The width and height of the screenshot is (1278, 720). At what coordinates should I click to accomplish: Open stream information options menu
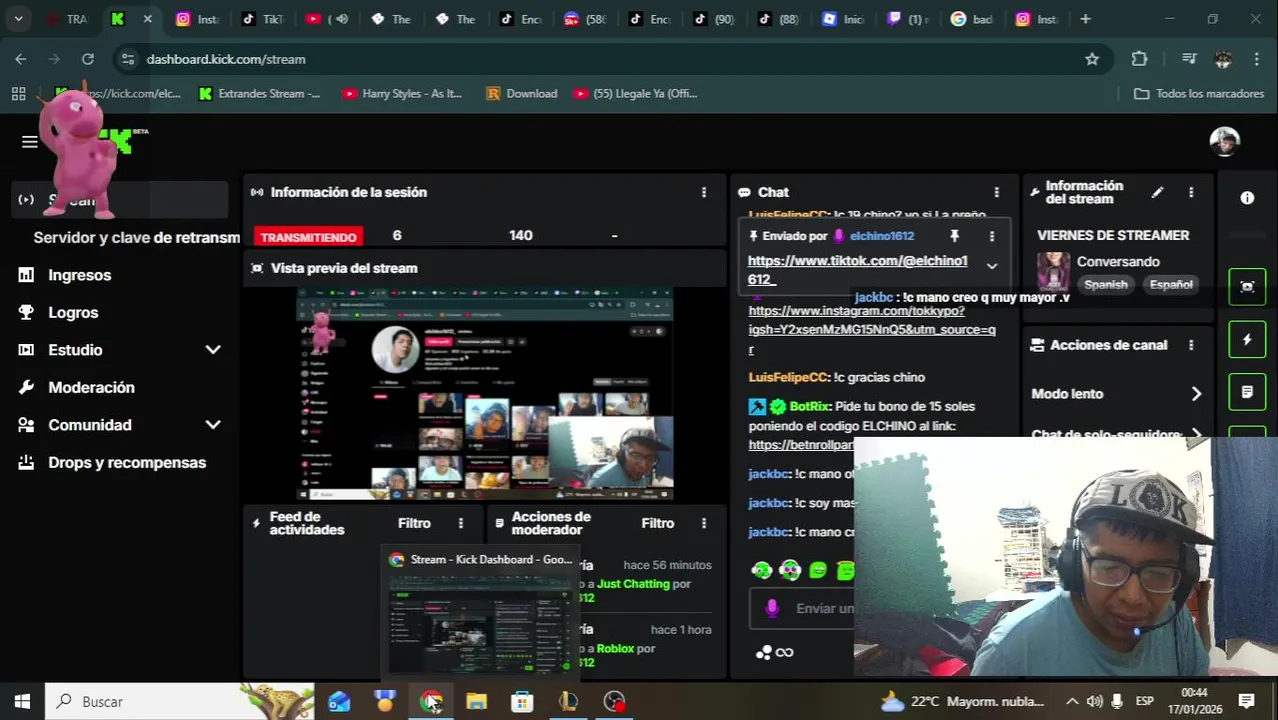pyautogui.click(x=1190, y=192)
